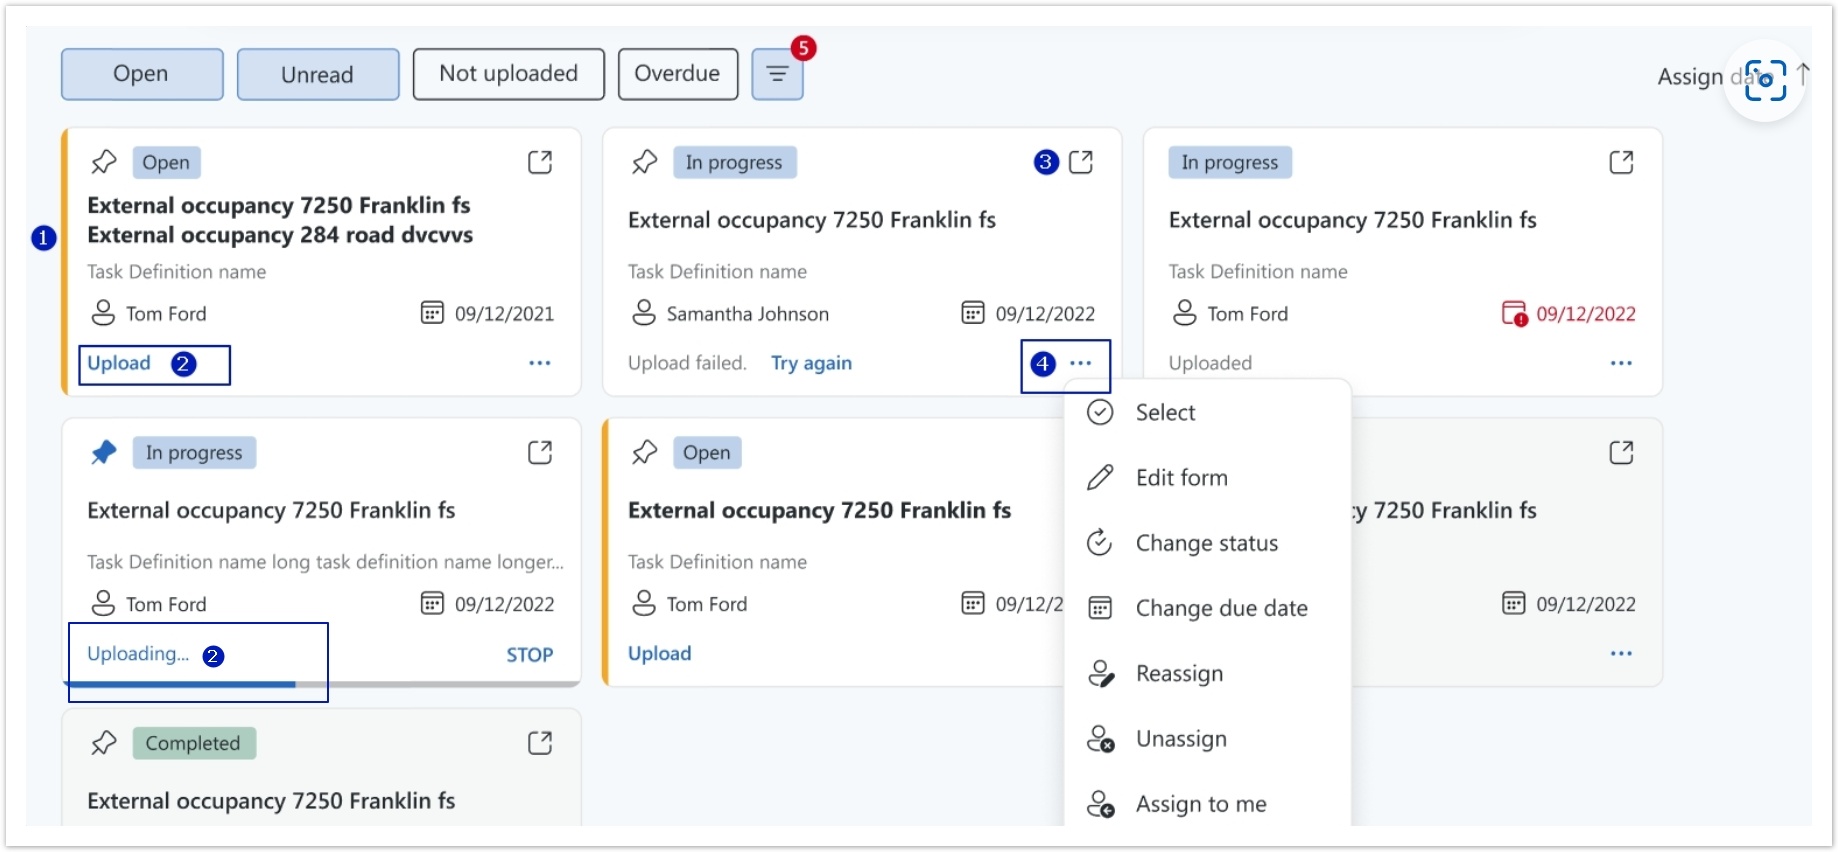Pin the Open task assigned 09/12/2021
The width and height of the screenshot is (1838, 852).
click(x=104, y=162)
